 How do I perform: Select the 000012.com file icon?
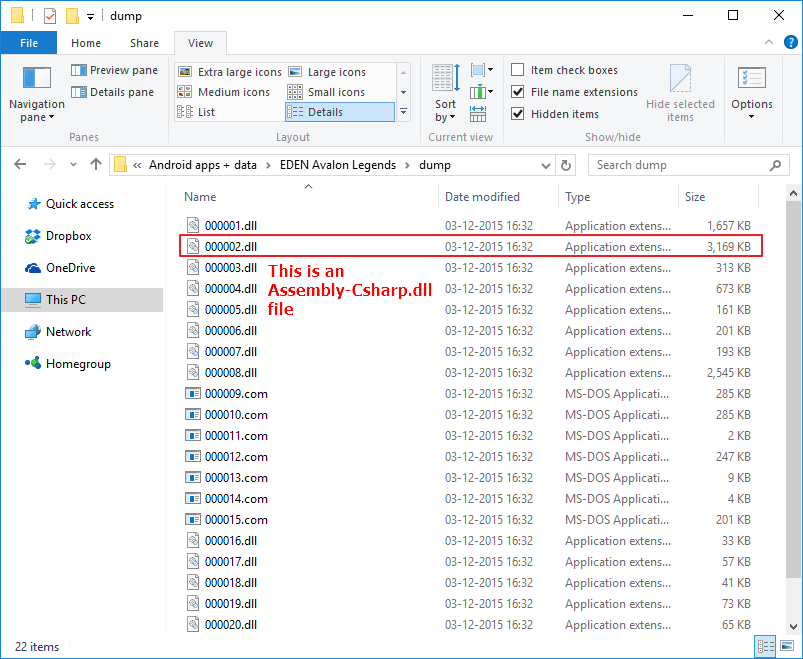point(193,457)
